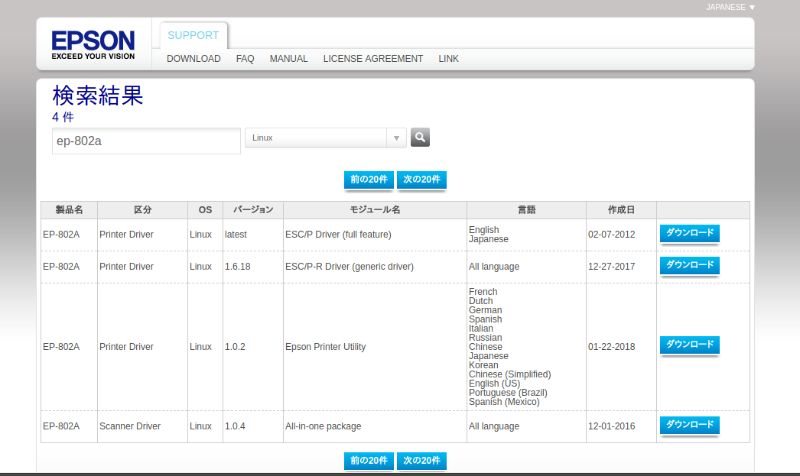Click the 製品名 column header

tap(69, 210)
